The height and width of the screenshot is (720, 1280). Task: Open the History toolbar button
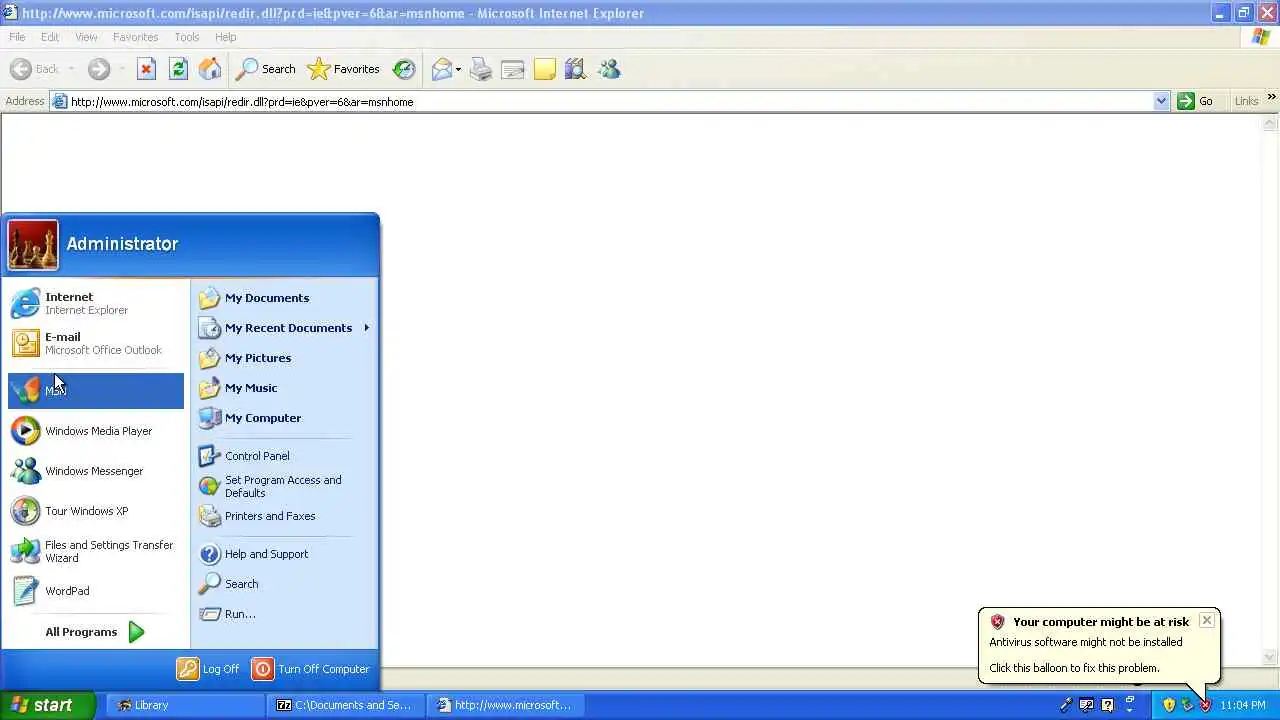click(x=404, y=69)
